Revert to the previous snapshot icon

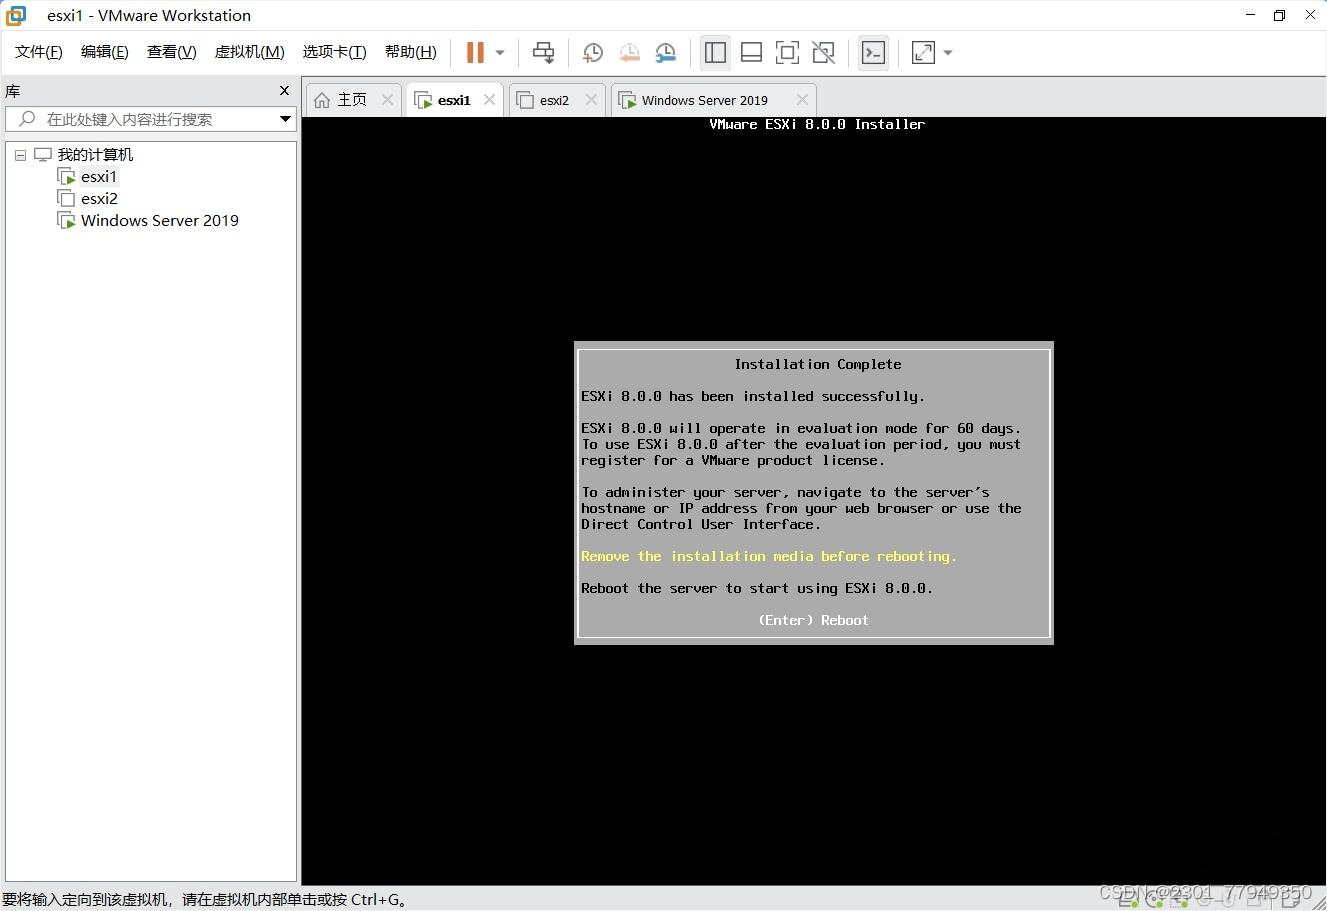tap(630, 53)
